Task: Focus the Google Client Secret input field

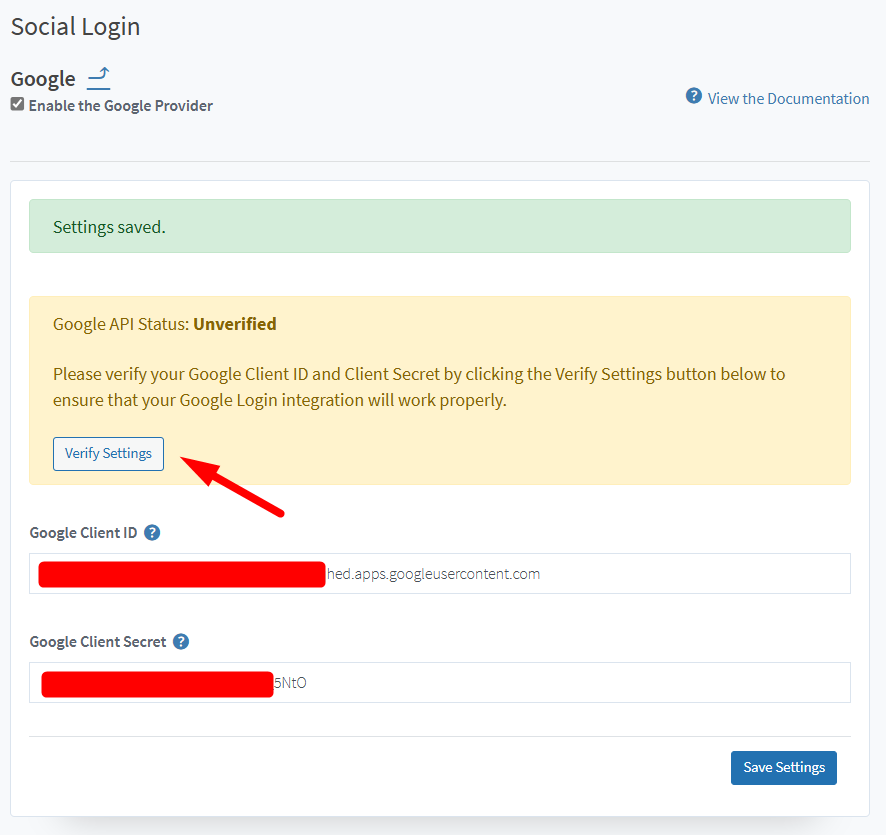Action: (x=440, y=682)
